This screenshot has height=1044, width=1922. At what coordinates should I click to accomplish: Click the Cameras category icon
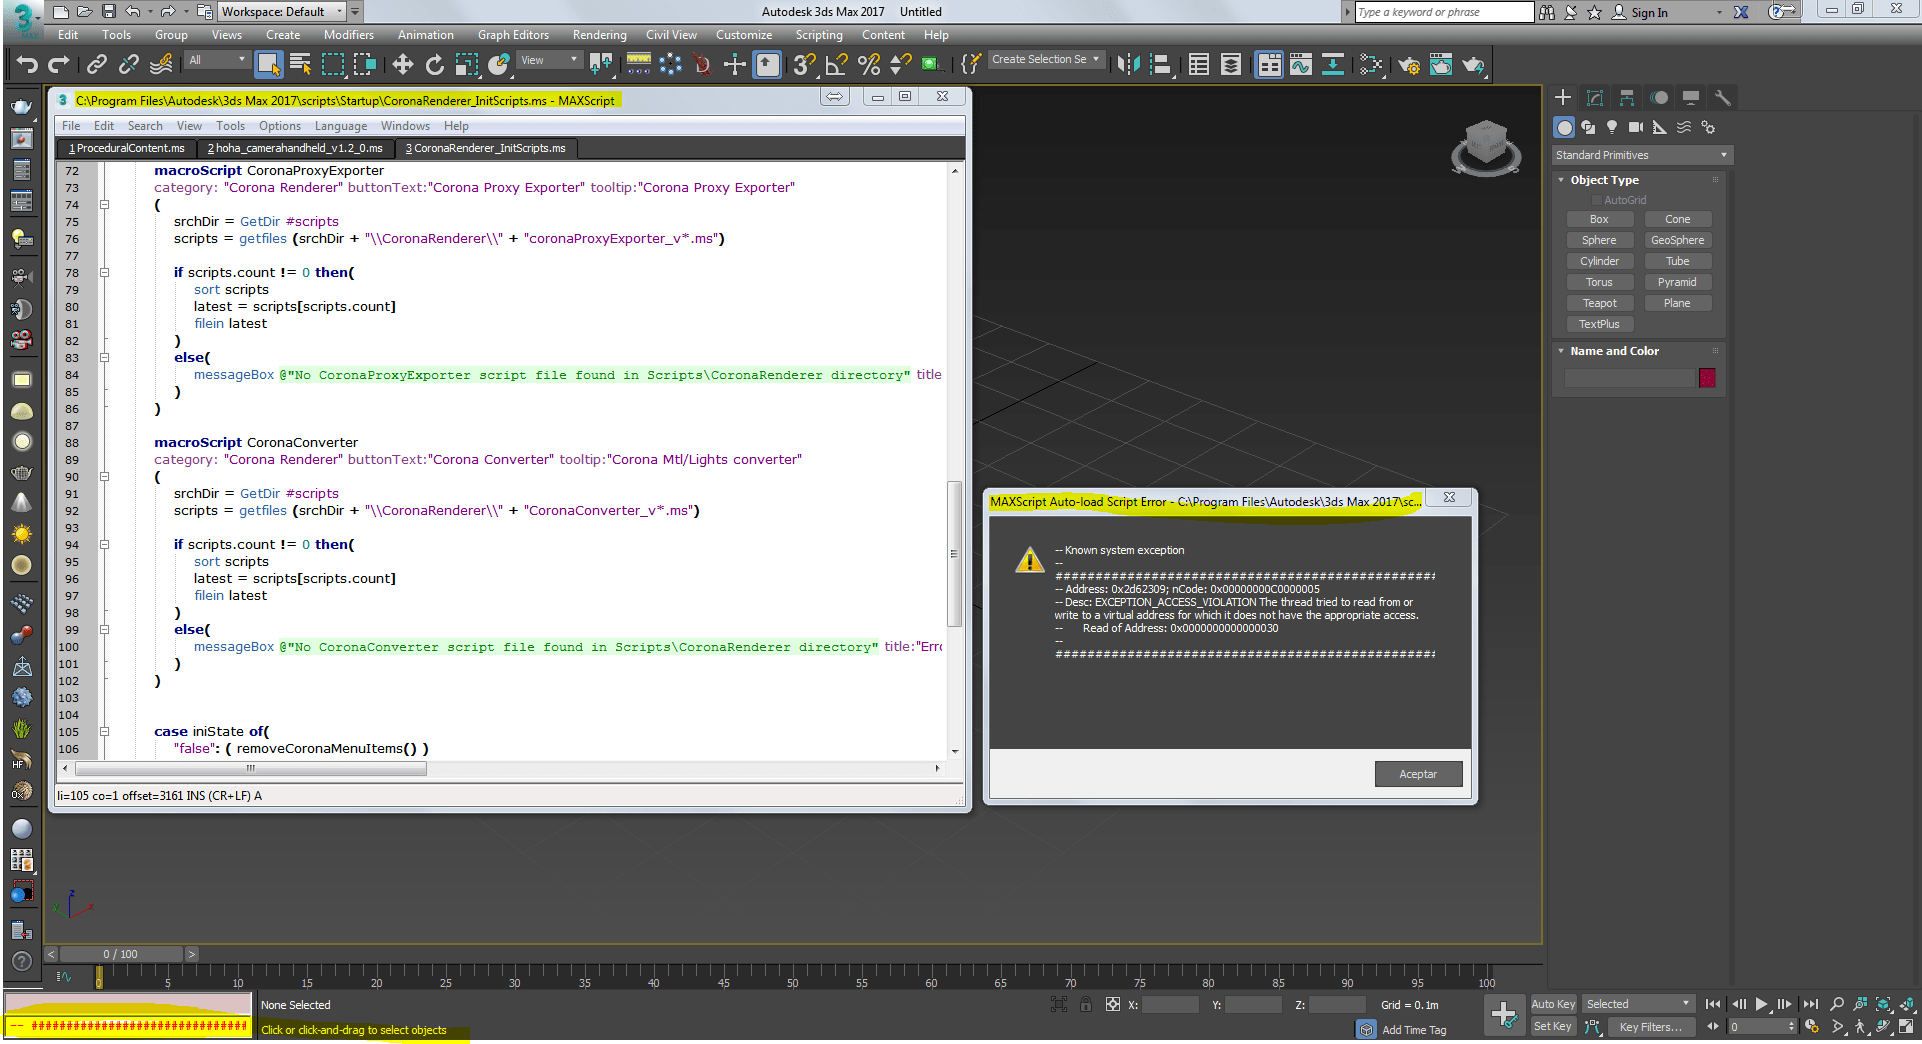pos(1636,127)
